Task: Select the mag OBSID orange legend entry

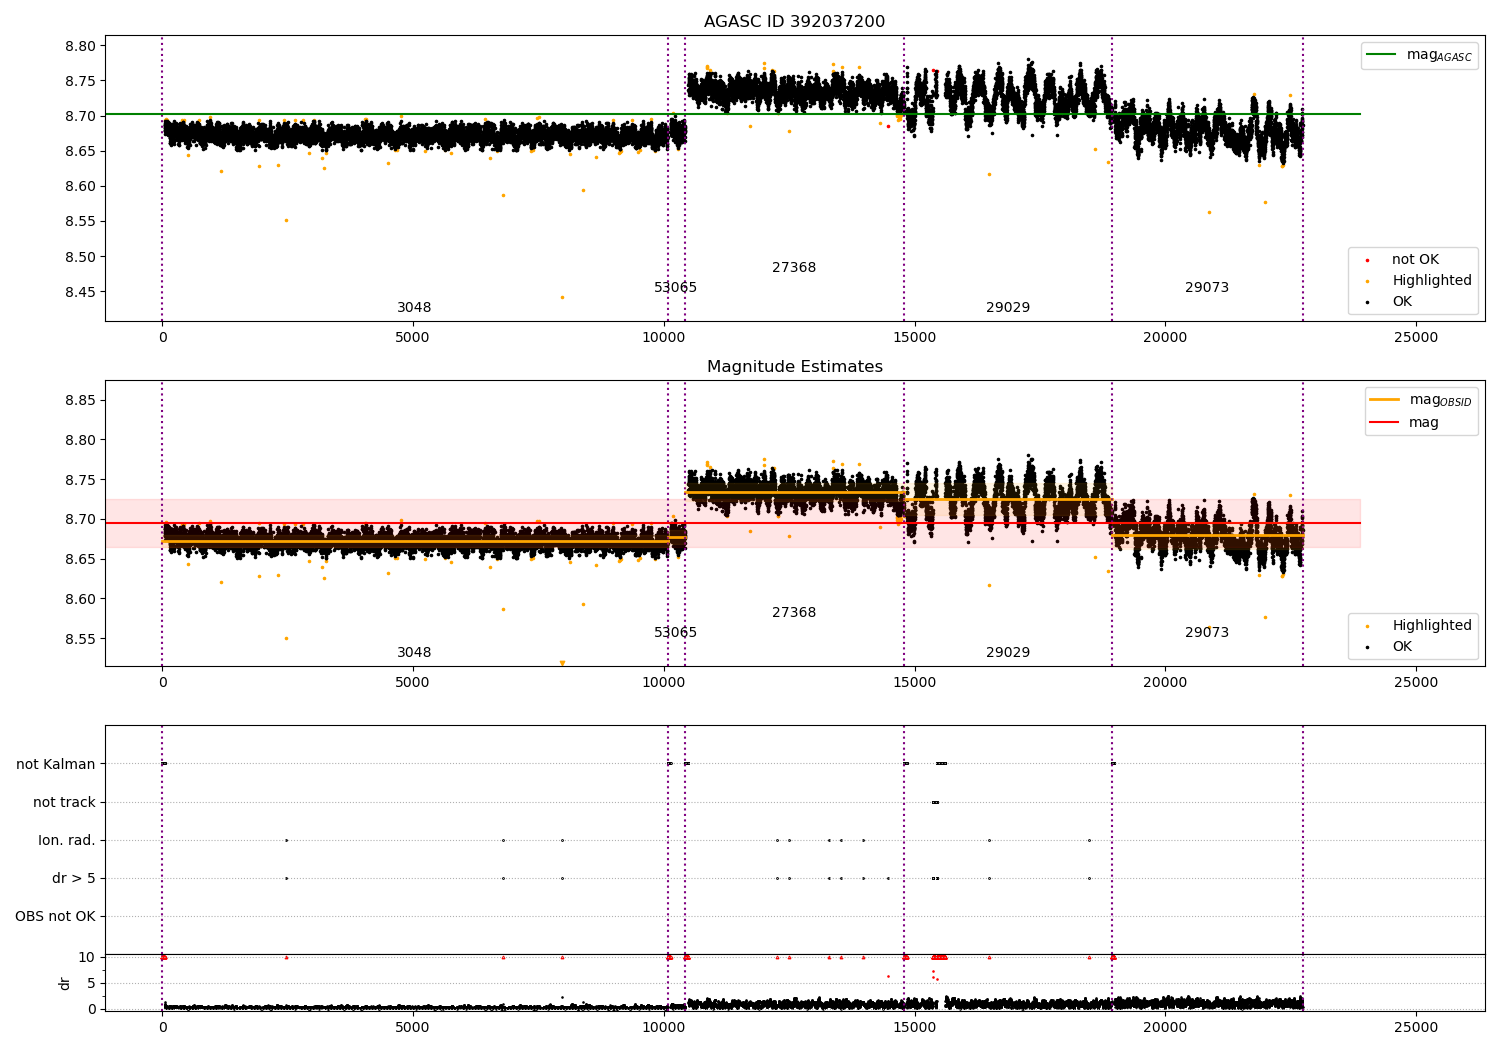Action: tap(1421, 400)
